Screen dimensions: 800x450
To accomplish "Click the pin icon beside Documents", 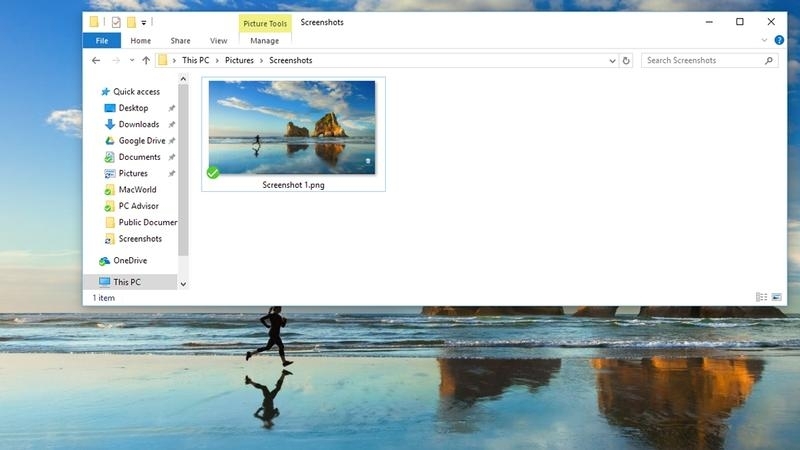I will click(x=172, y=157).
